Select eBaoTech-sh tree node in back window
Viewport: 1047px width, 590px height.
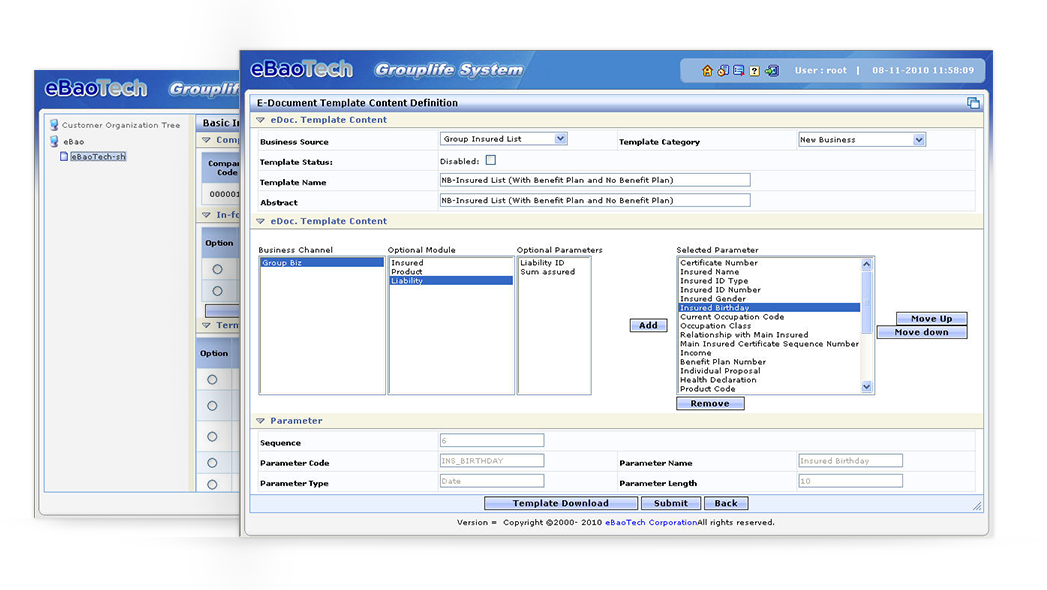[x=98, y=156]
